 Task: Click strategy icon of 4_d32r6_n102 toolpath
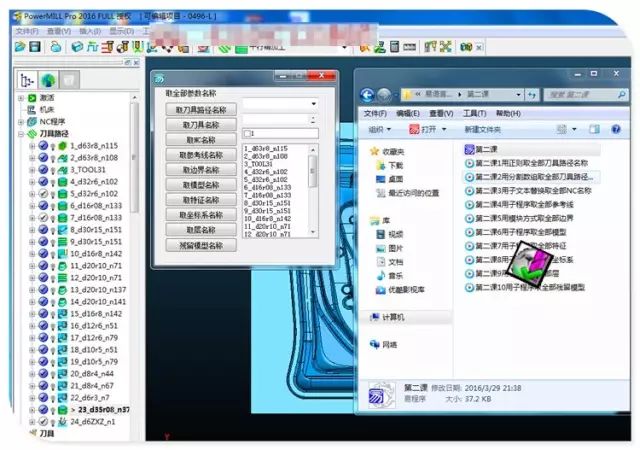pyautogui.click(x=62, y=182)
